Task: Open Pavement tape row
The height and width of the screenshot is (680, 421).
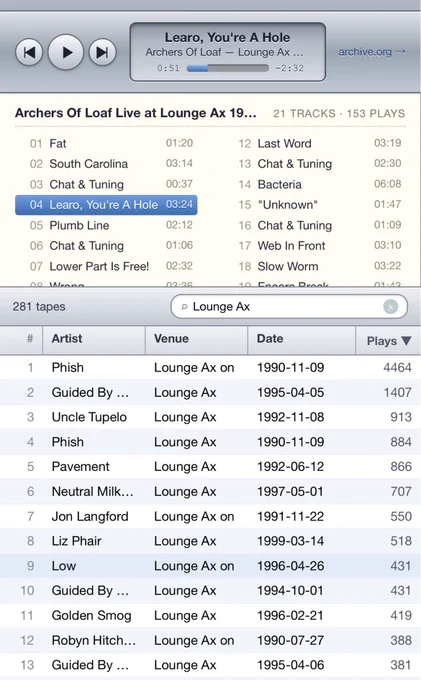Action: (210, 466)
